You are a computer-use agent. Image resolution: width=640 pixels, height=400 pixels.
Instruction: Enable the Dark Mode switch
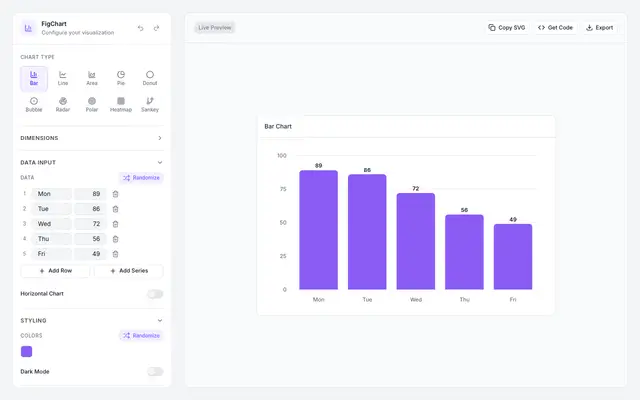[x=155, y=371]
